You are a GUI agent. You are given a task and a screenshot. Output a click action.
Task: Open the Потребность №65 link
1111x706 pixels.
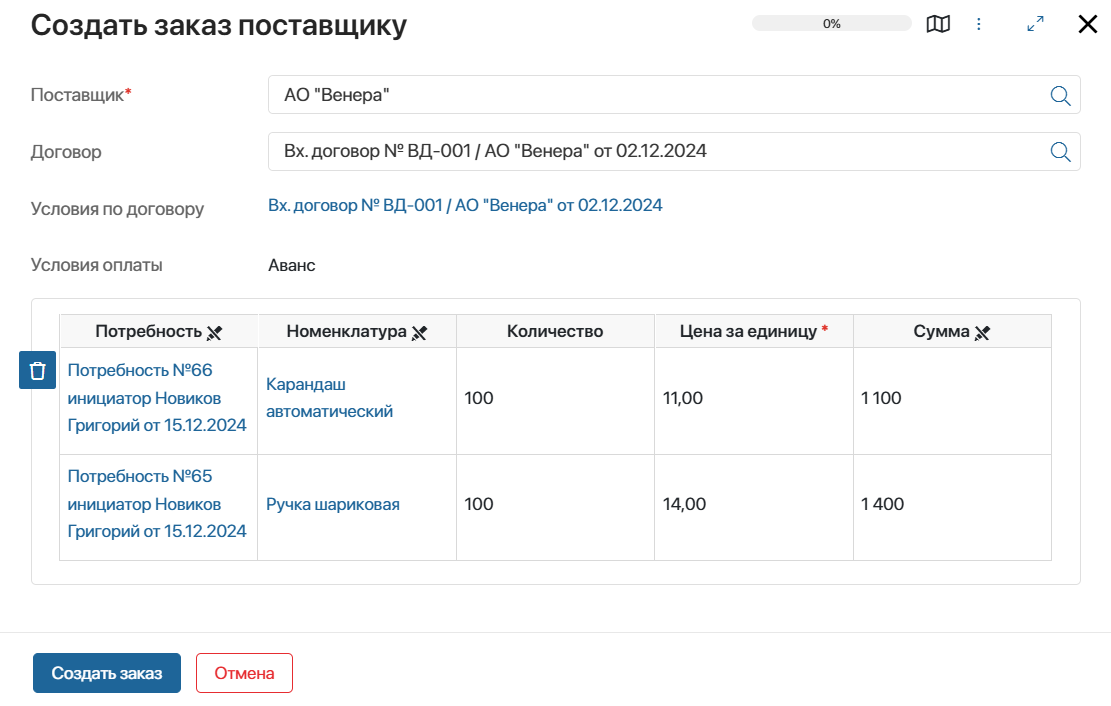[157, 504]
